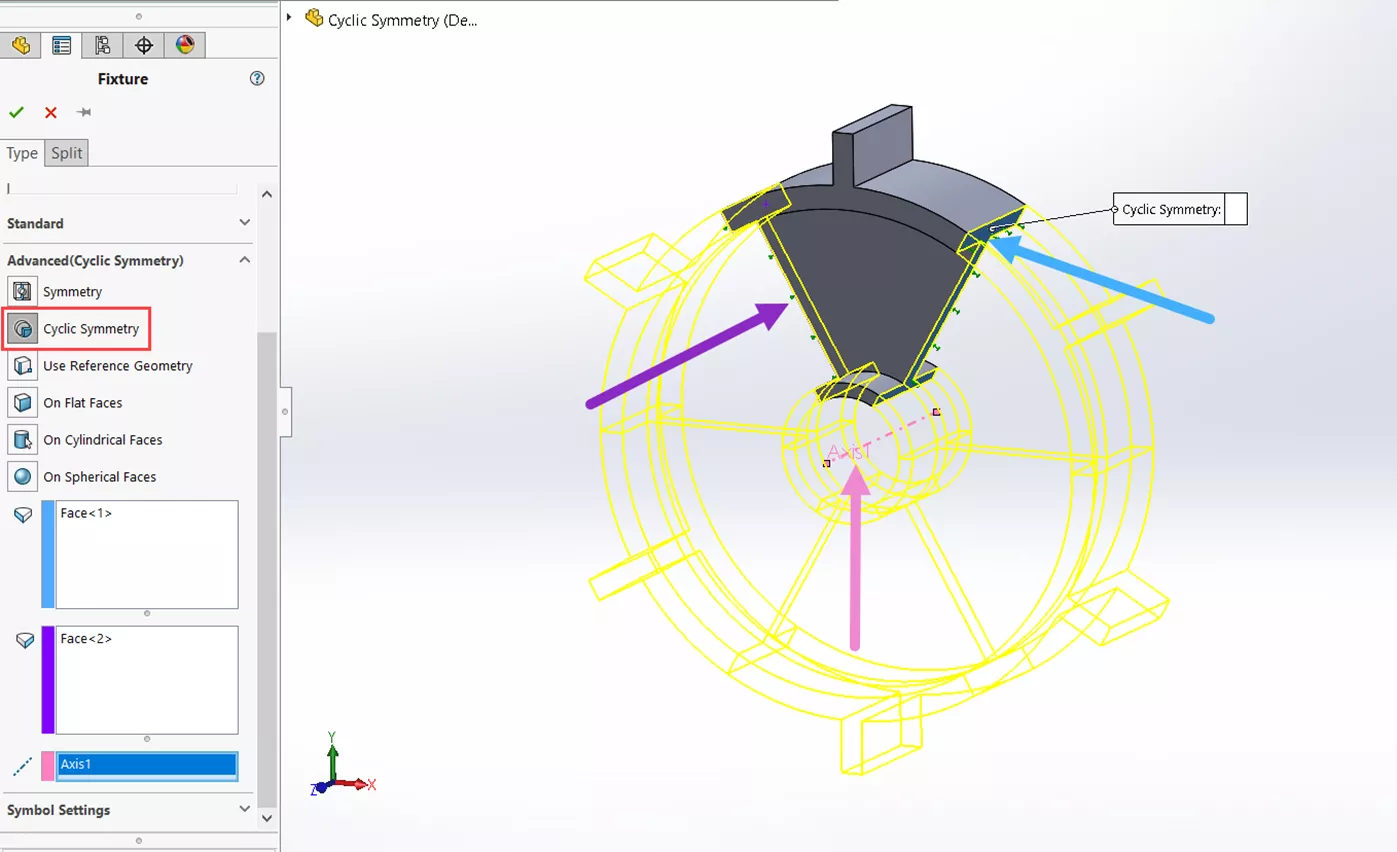
Task: Switch to the ConfigurationManager tab icon
Action: [x=102, y=45]
